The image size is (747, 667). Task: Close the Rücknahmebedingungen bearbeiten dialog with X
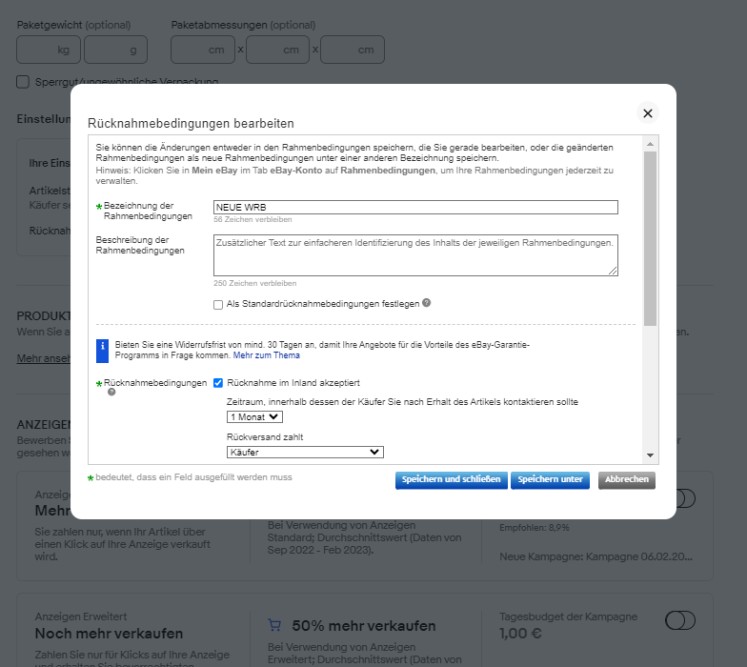coord(647,114)
